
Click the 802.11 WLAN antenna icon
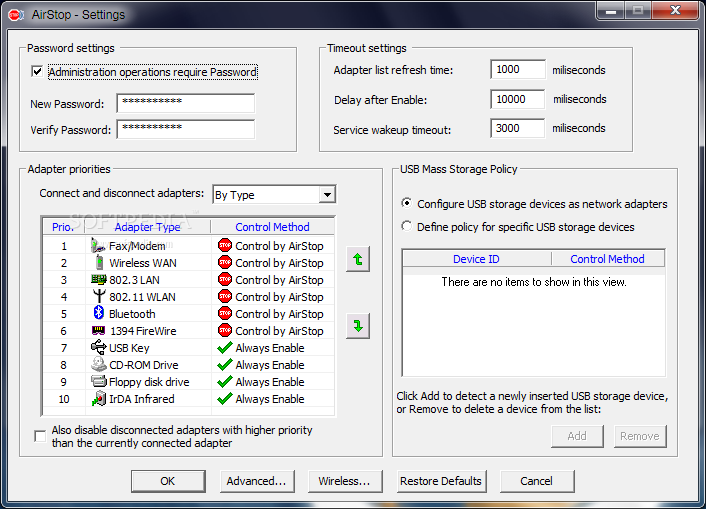pos(99,296)
